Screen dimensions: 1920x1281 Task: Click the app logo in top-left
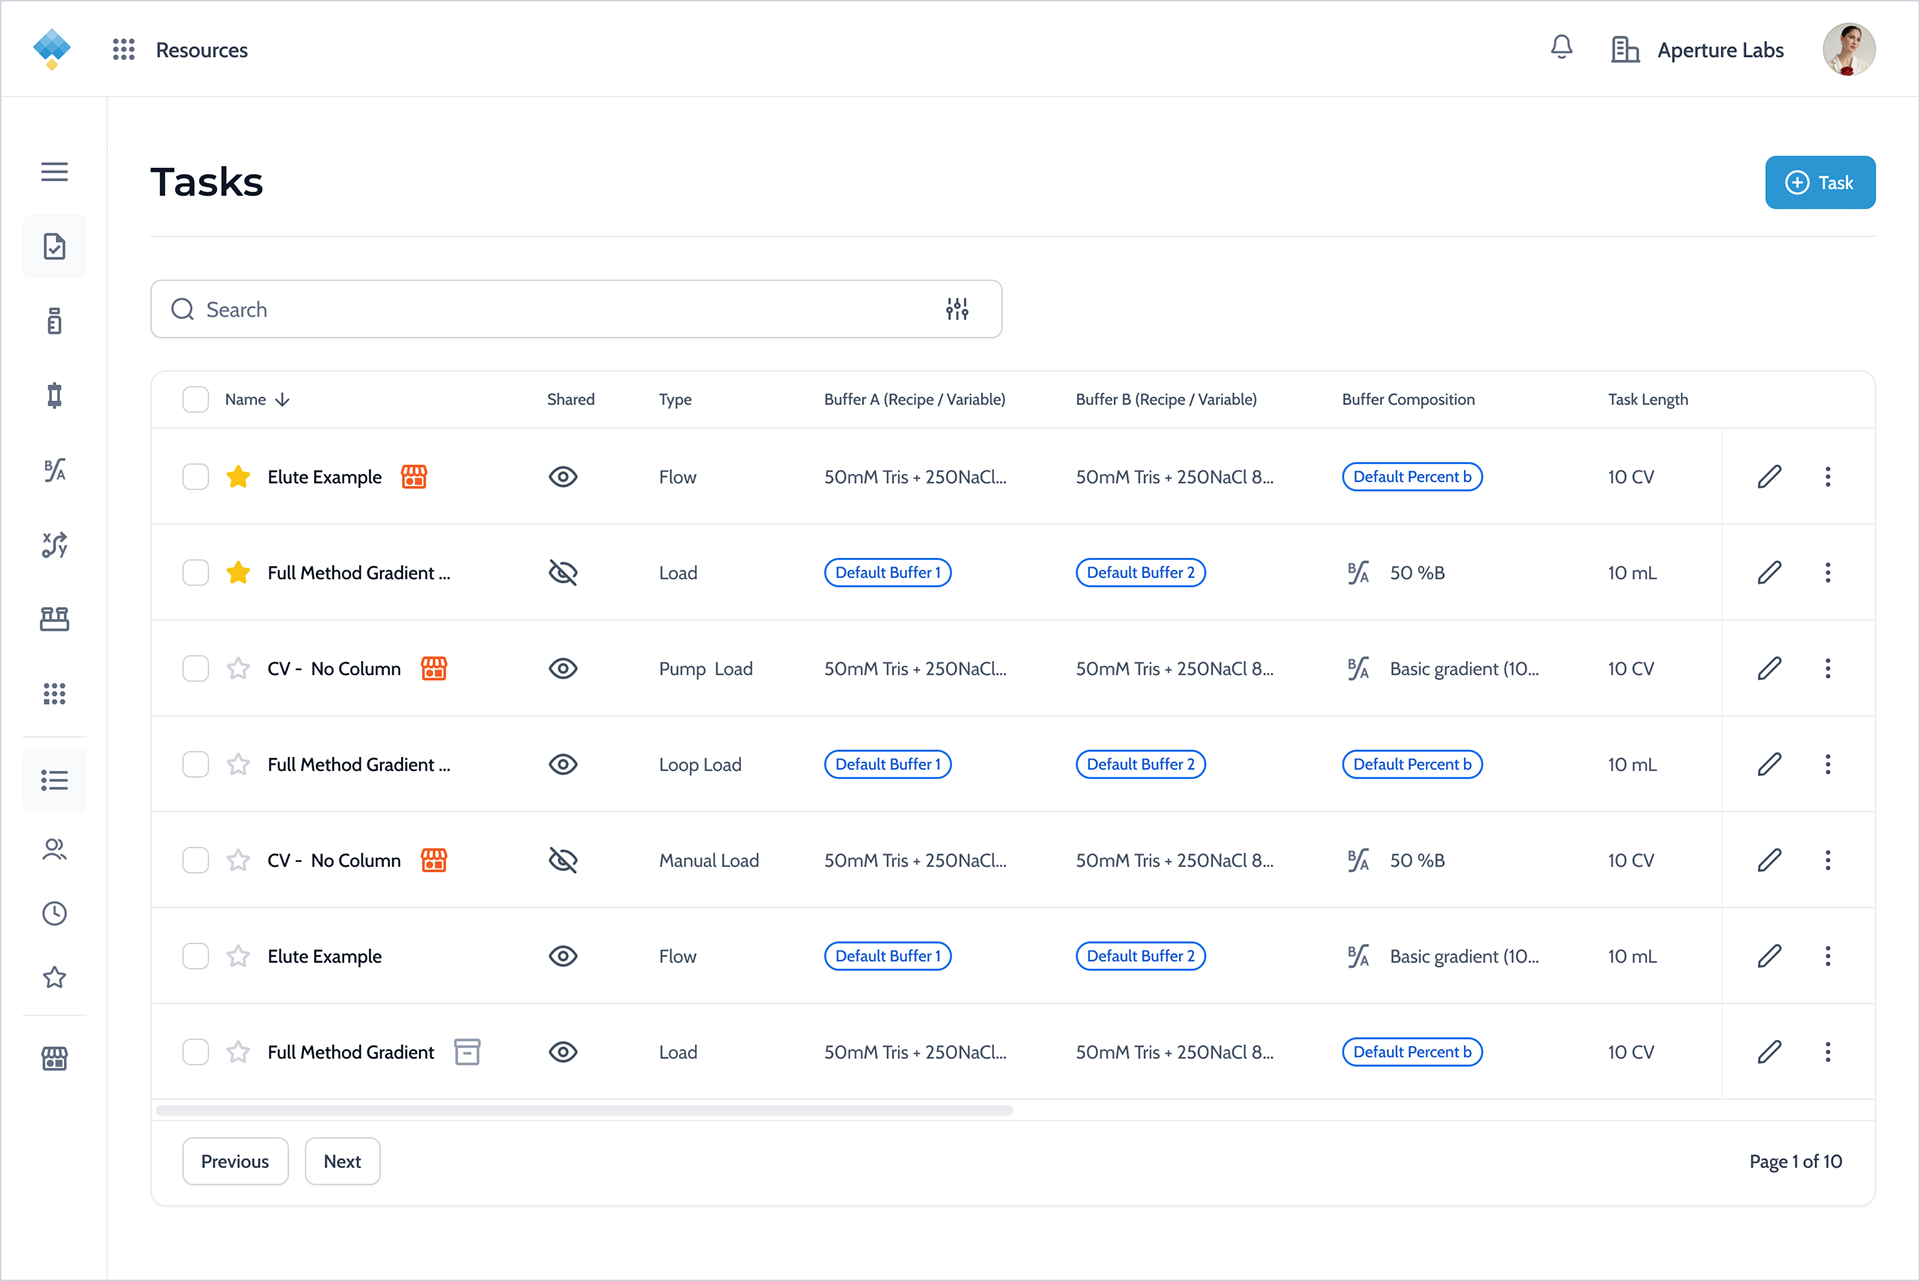(52, 49)
